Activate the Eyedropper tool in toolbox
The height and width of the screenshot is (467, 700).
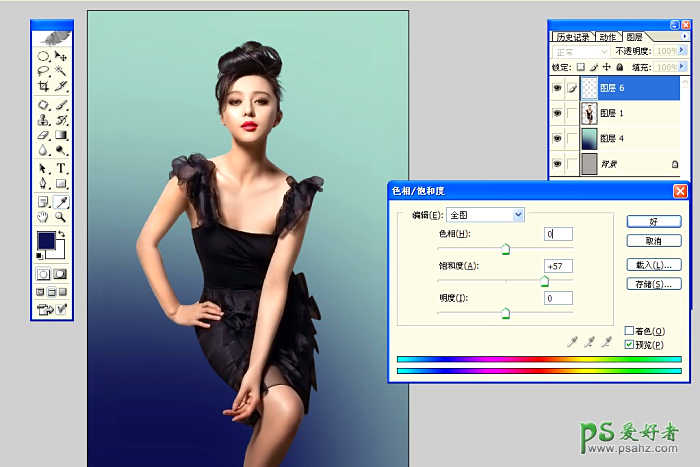(x=61, y=201)
